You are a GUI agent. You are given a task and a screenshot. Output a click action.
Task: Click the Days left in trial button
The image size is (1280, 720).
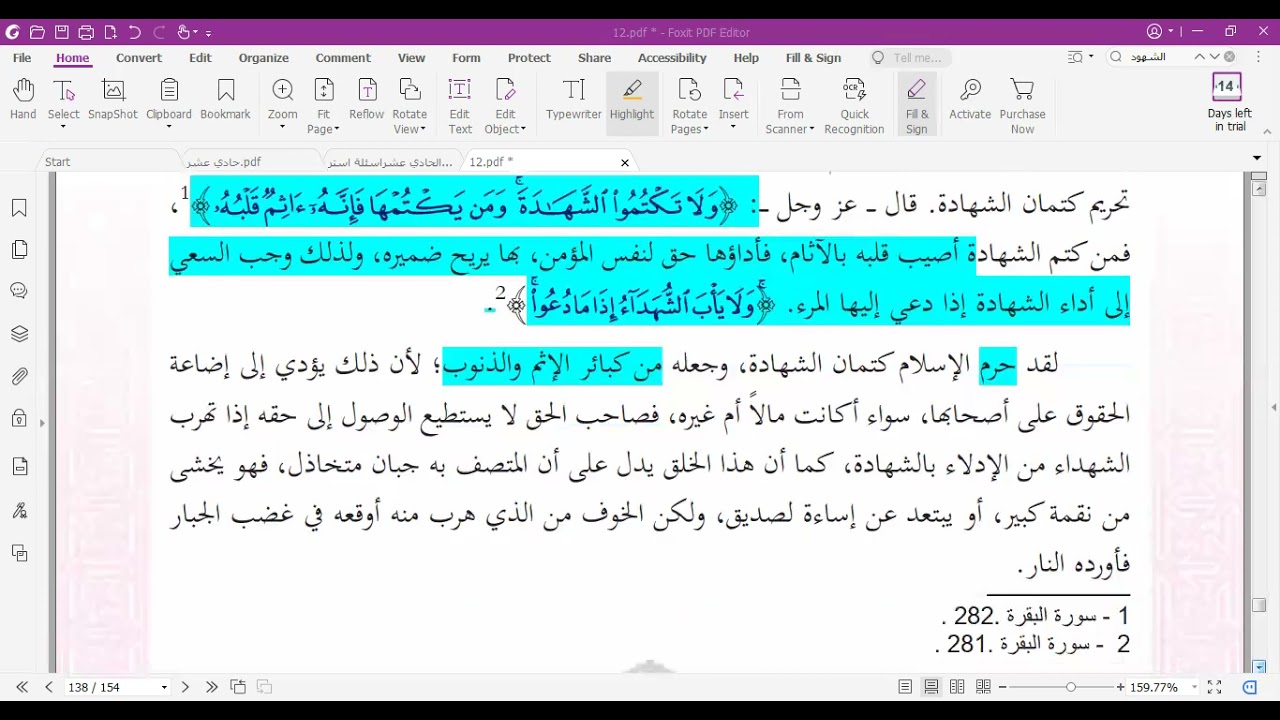[1229, 103]
